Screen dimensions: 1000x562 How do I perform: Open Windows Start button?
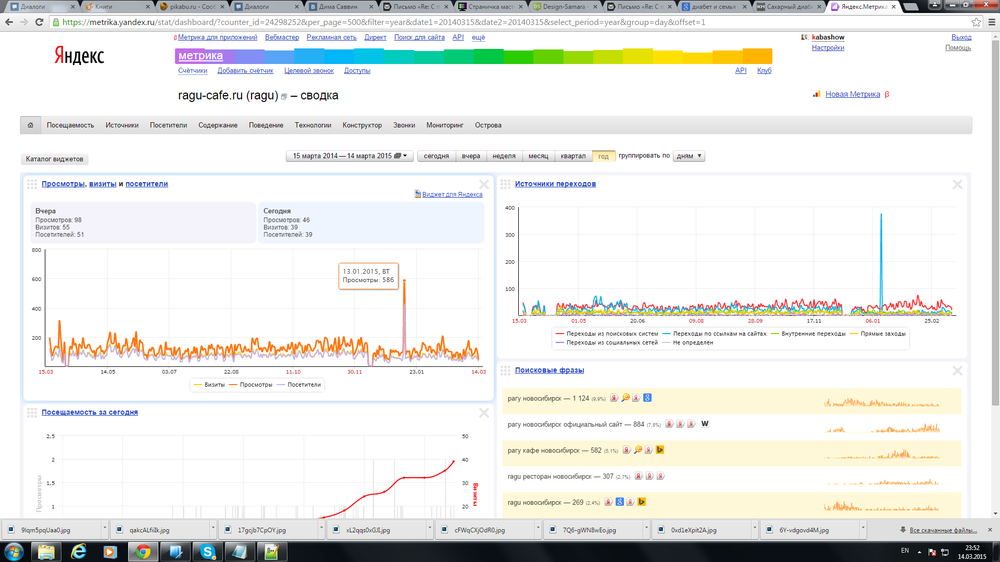tap(13, 552)
